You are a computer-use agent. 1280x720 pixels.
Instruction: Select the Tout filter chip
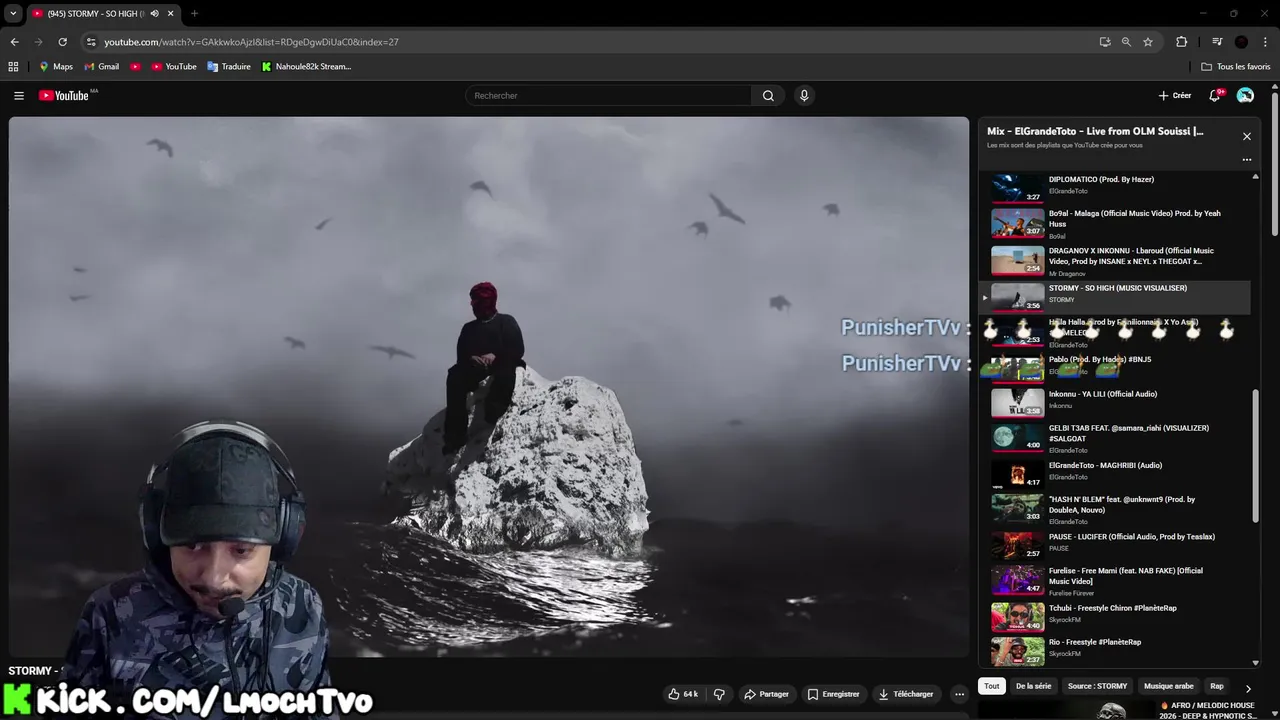(991, 686)
